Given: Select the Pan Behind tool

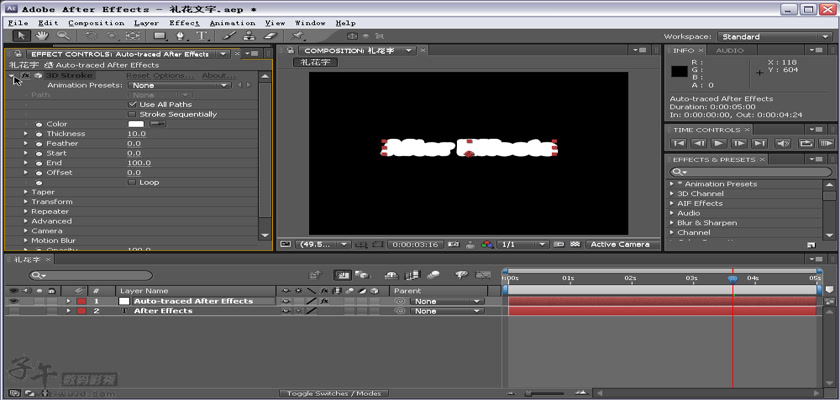Looking at the screenshot, I should [x=133, y=36].
